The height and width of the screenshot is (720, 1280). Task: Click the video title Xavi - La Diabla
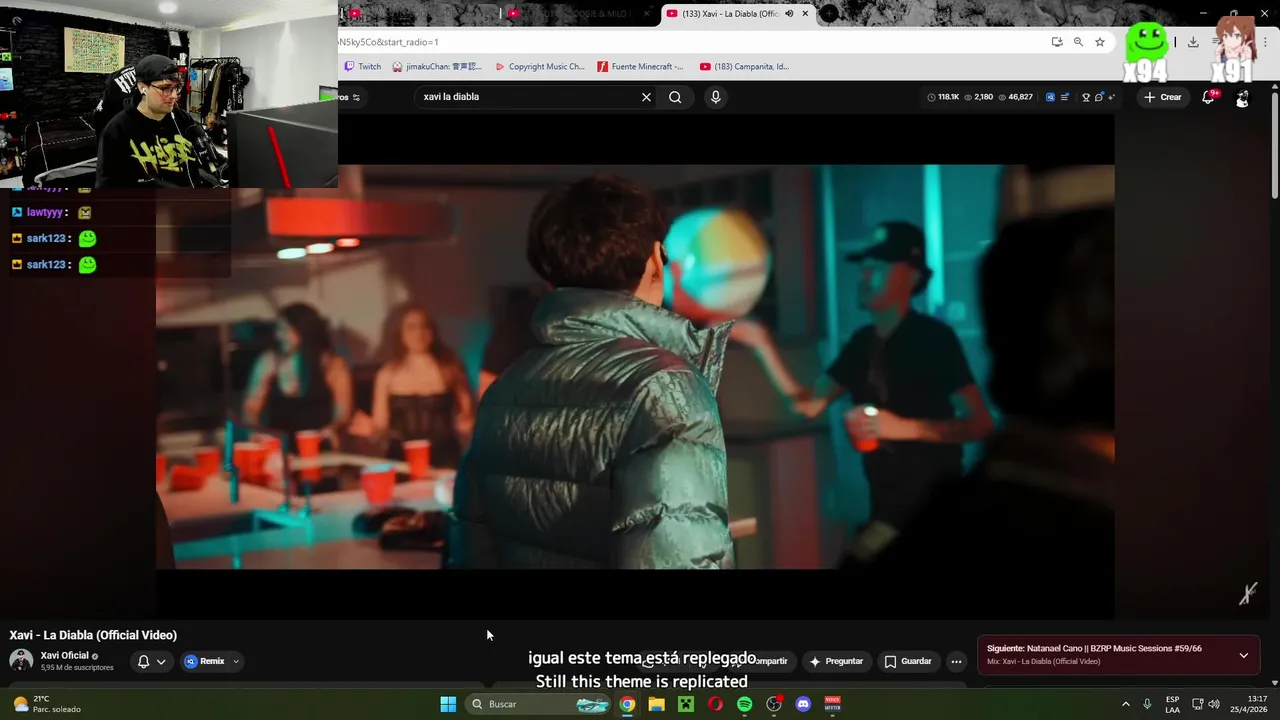(x=93, y=635)
